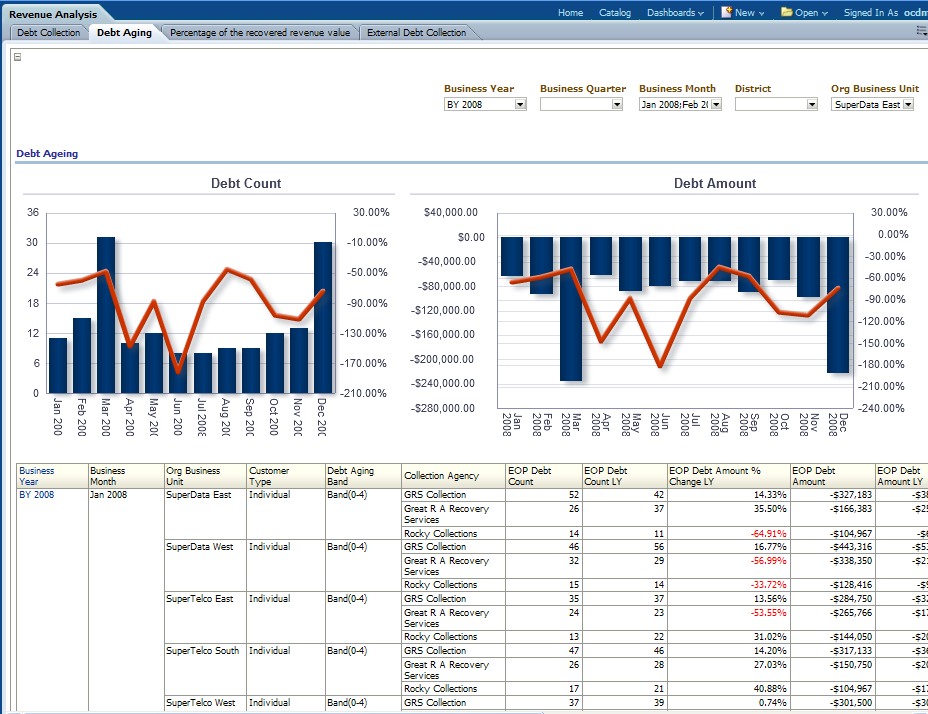Expand the New menu arrow
The image size is (928, 714).
coord(762,14)
